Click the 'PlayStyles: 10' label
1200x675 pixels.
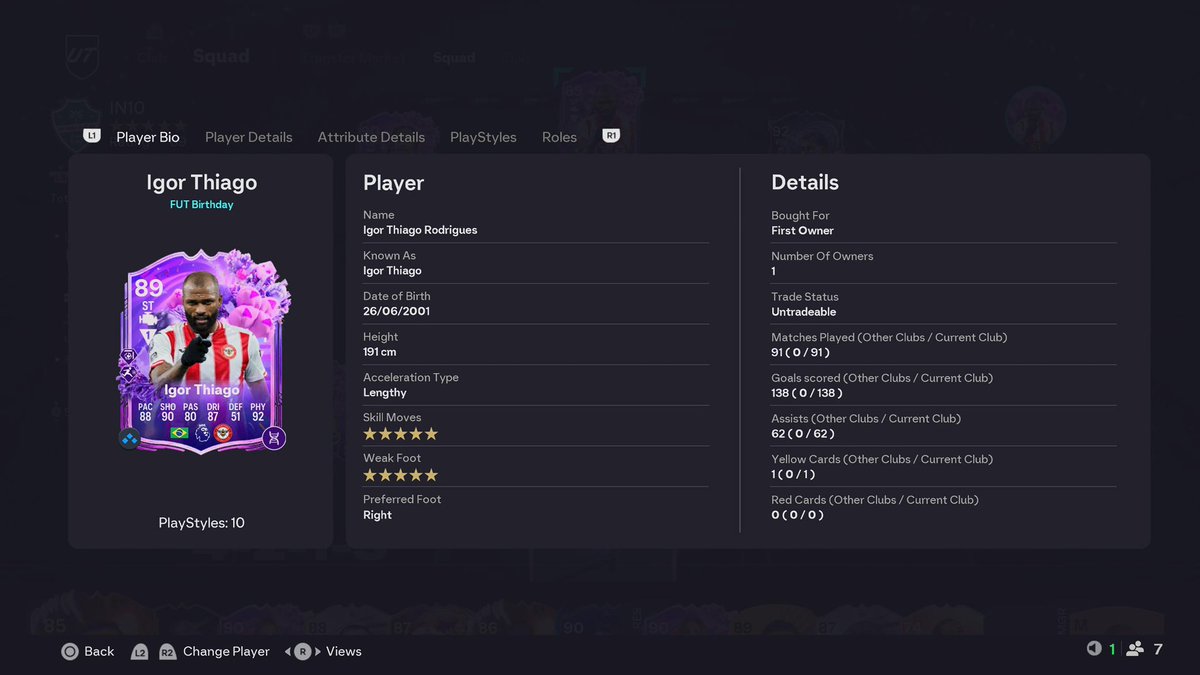[201, 523]
